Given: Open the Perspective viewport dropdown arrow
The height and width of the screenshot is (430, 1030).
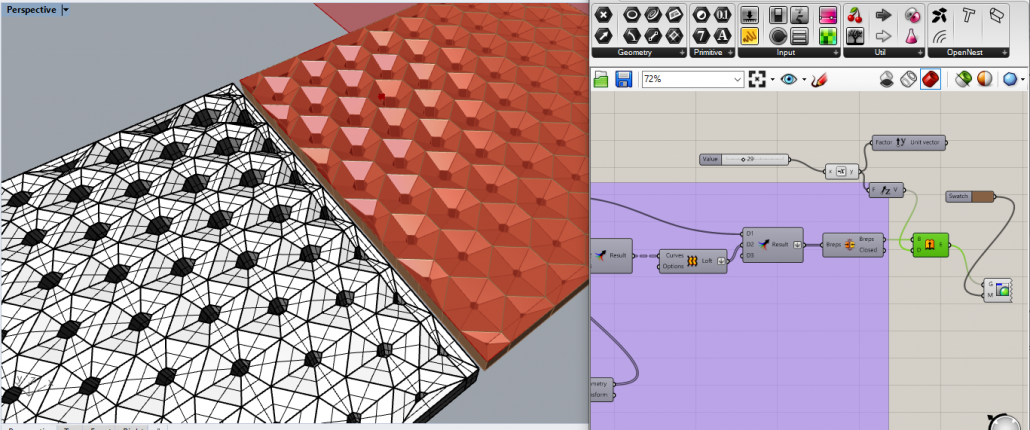Looking at the screenshot, I should [66, 9].
